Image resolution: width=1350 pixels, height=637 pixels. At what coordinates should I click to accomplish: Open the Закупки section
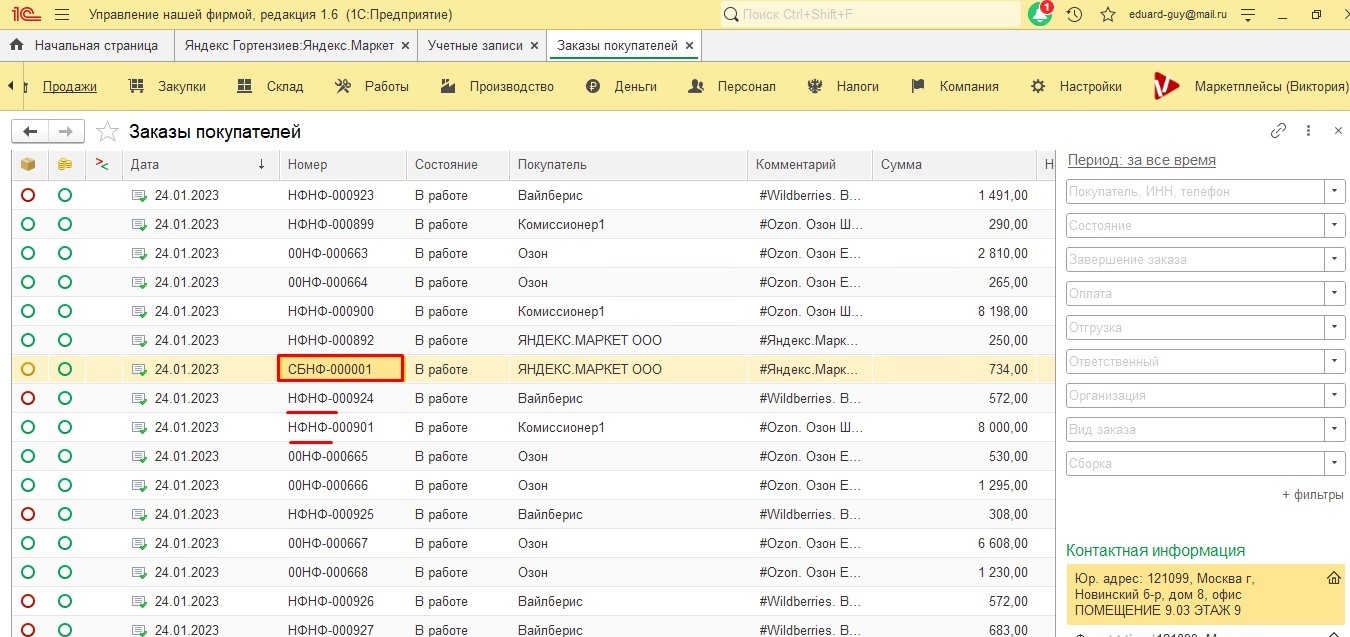[x=168, y=86]
